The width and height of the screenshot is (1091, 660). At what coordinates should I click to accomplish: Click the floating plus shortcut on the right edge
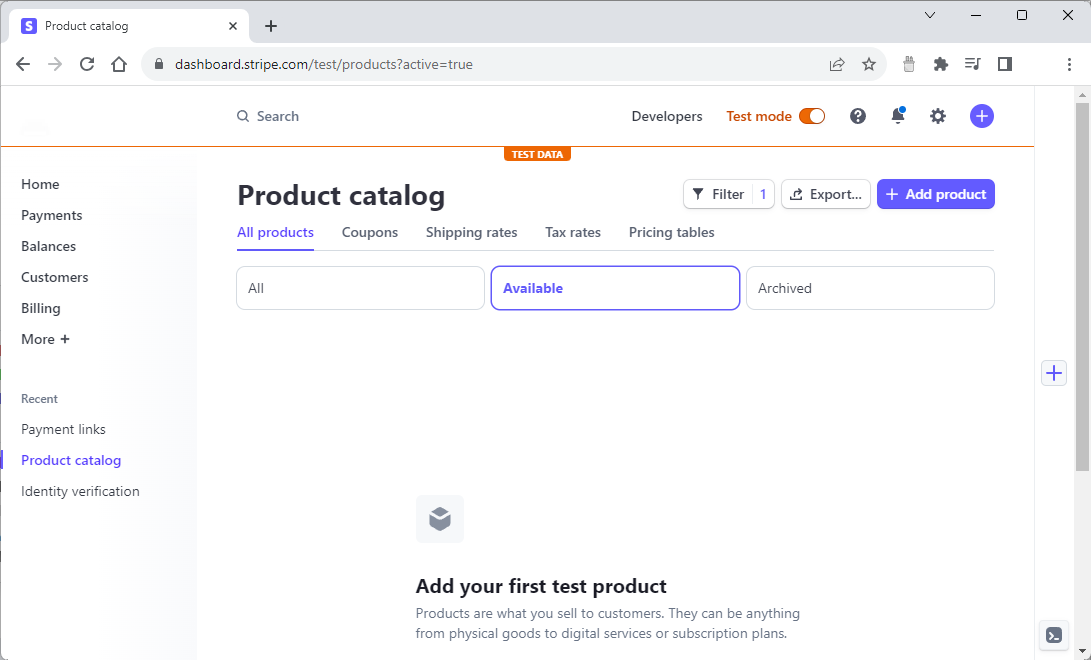tap(1053, 373)
